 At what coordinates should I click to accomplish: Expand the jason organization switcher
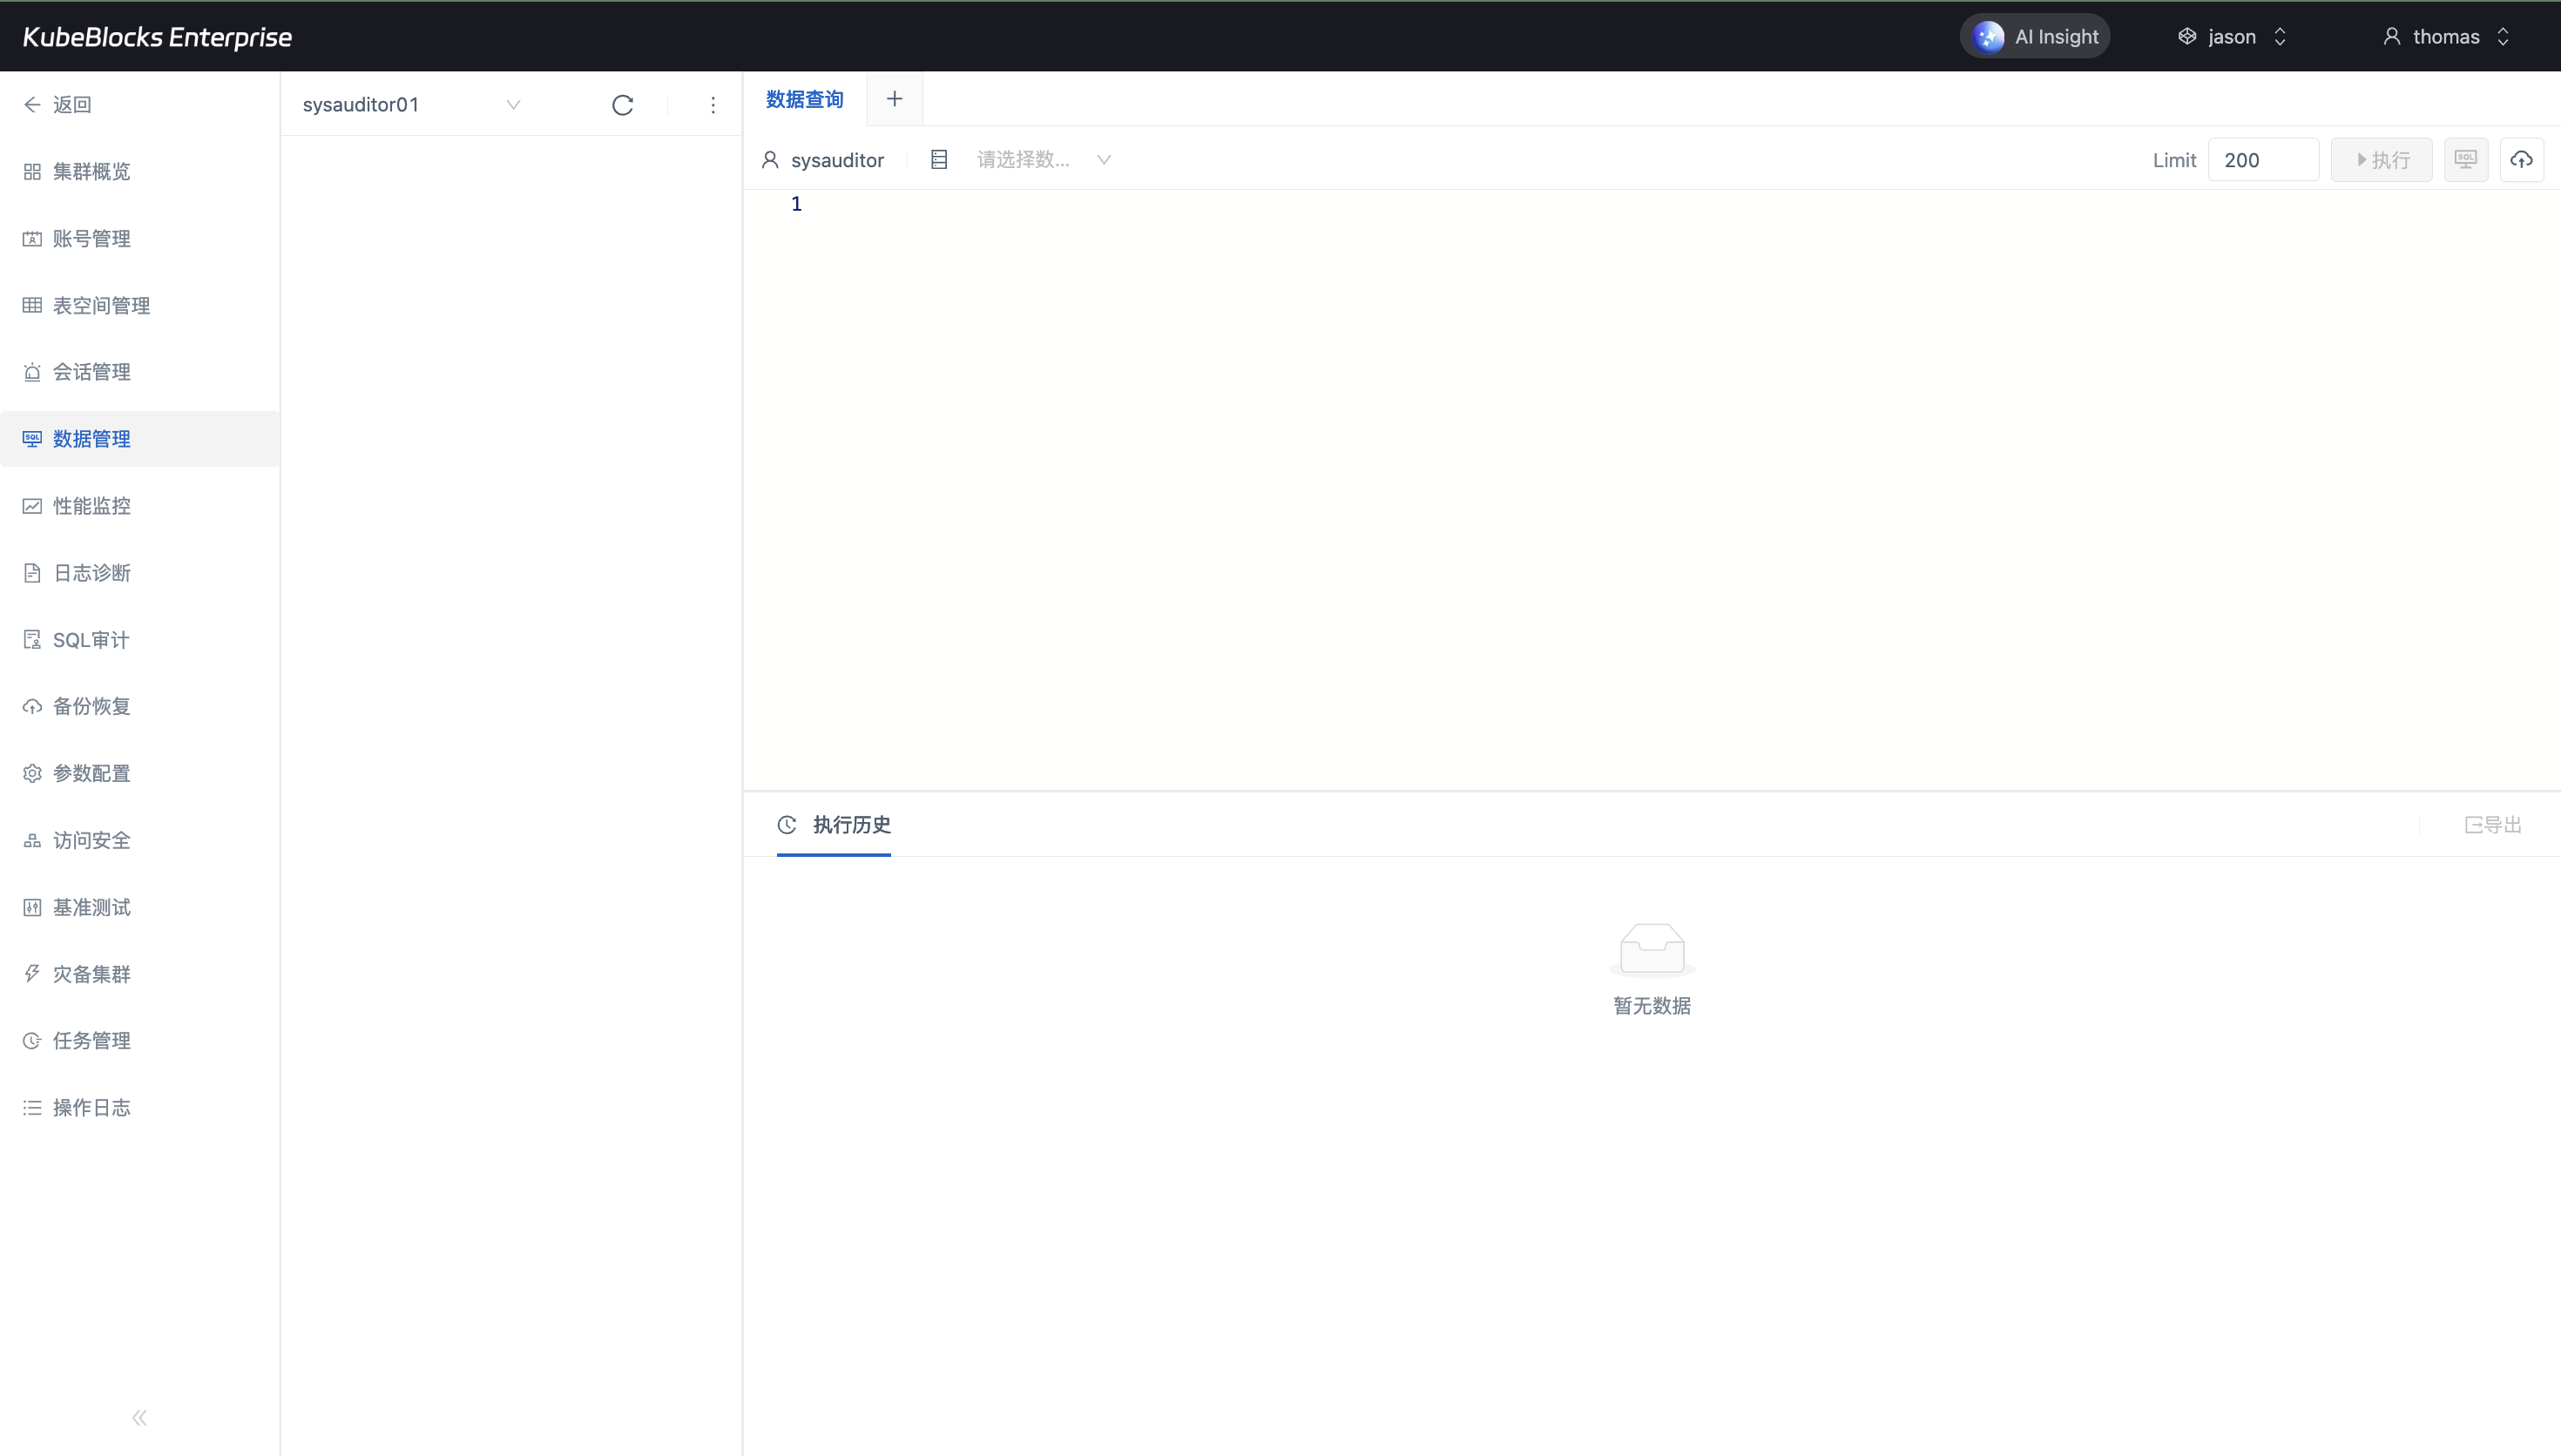coord(2232,37)
